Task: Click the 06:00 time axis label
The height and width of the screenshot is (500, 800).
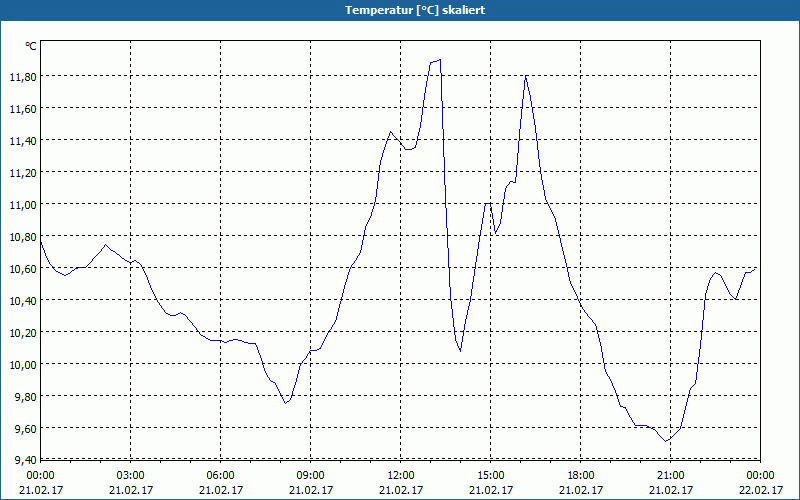Action: coord(220,476)
